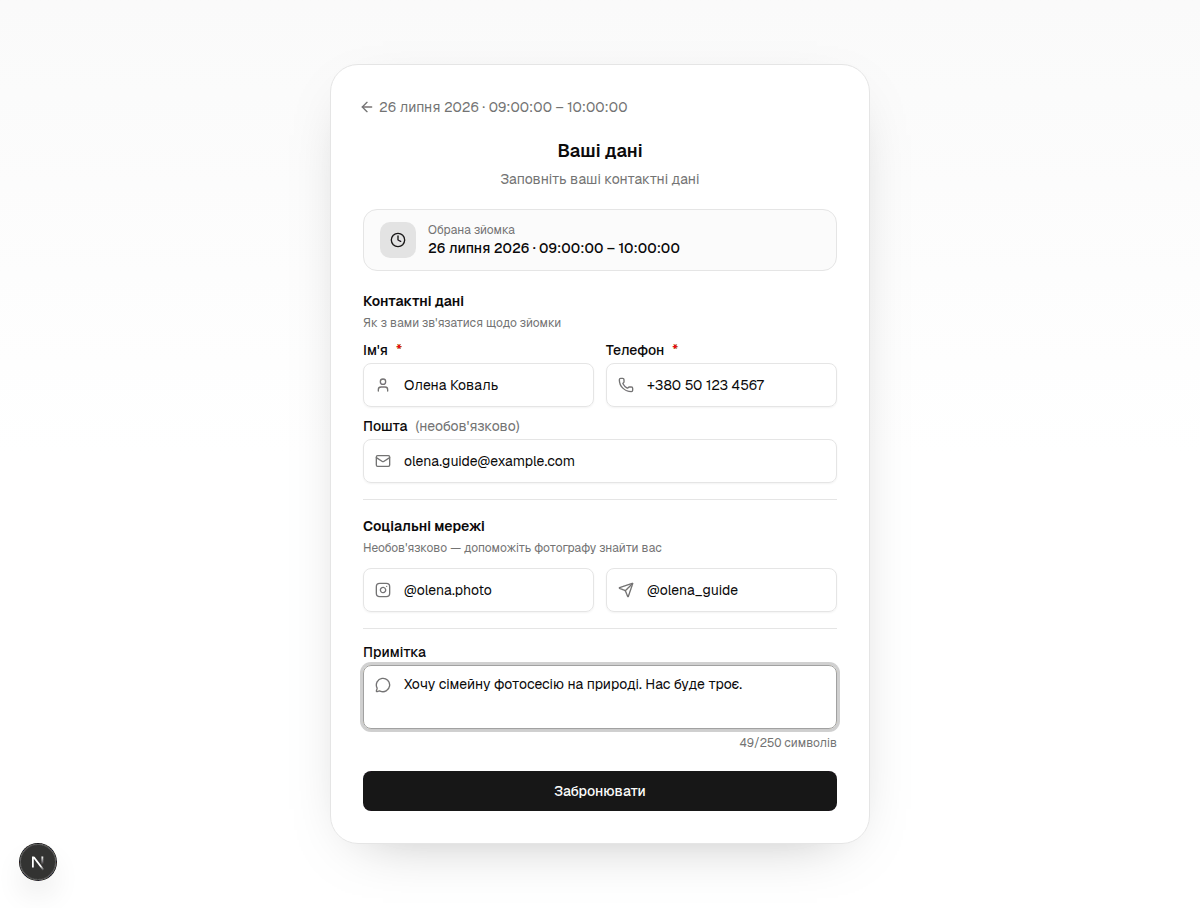The height and width of the screenshot is (908, 1200).
Task: Focus the phone field +380 50 123 4567
Action: [721, 385]
